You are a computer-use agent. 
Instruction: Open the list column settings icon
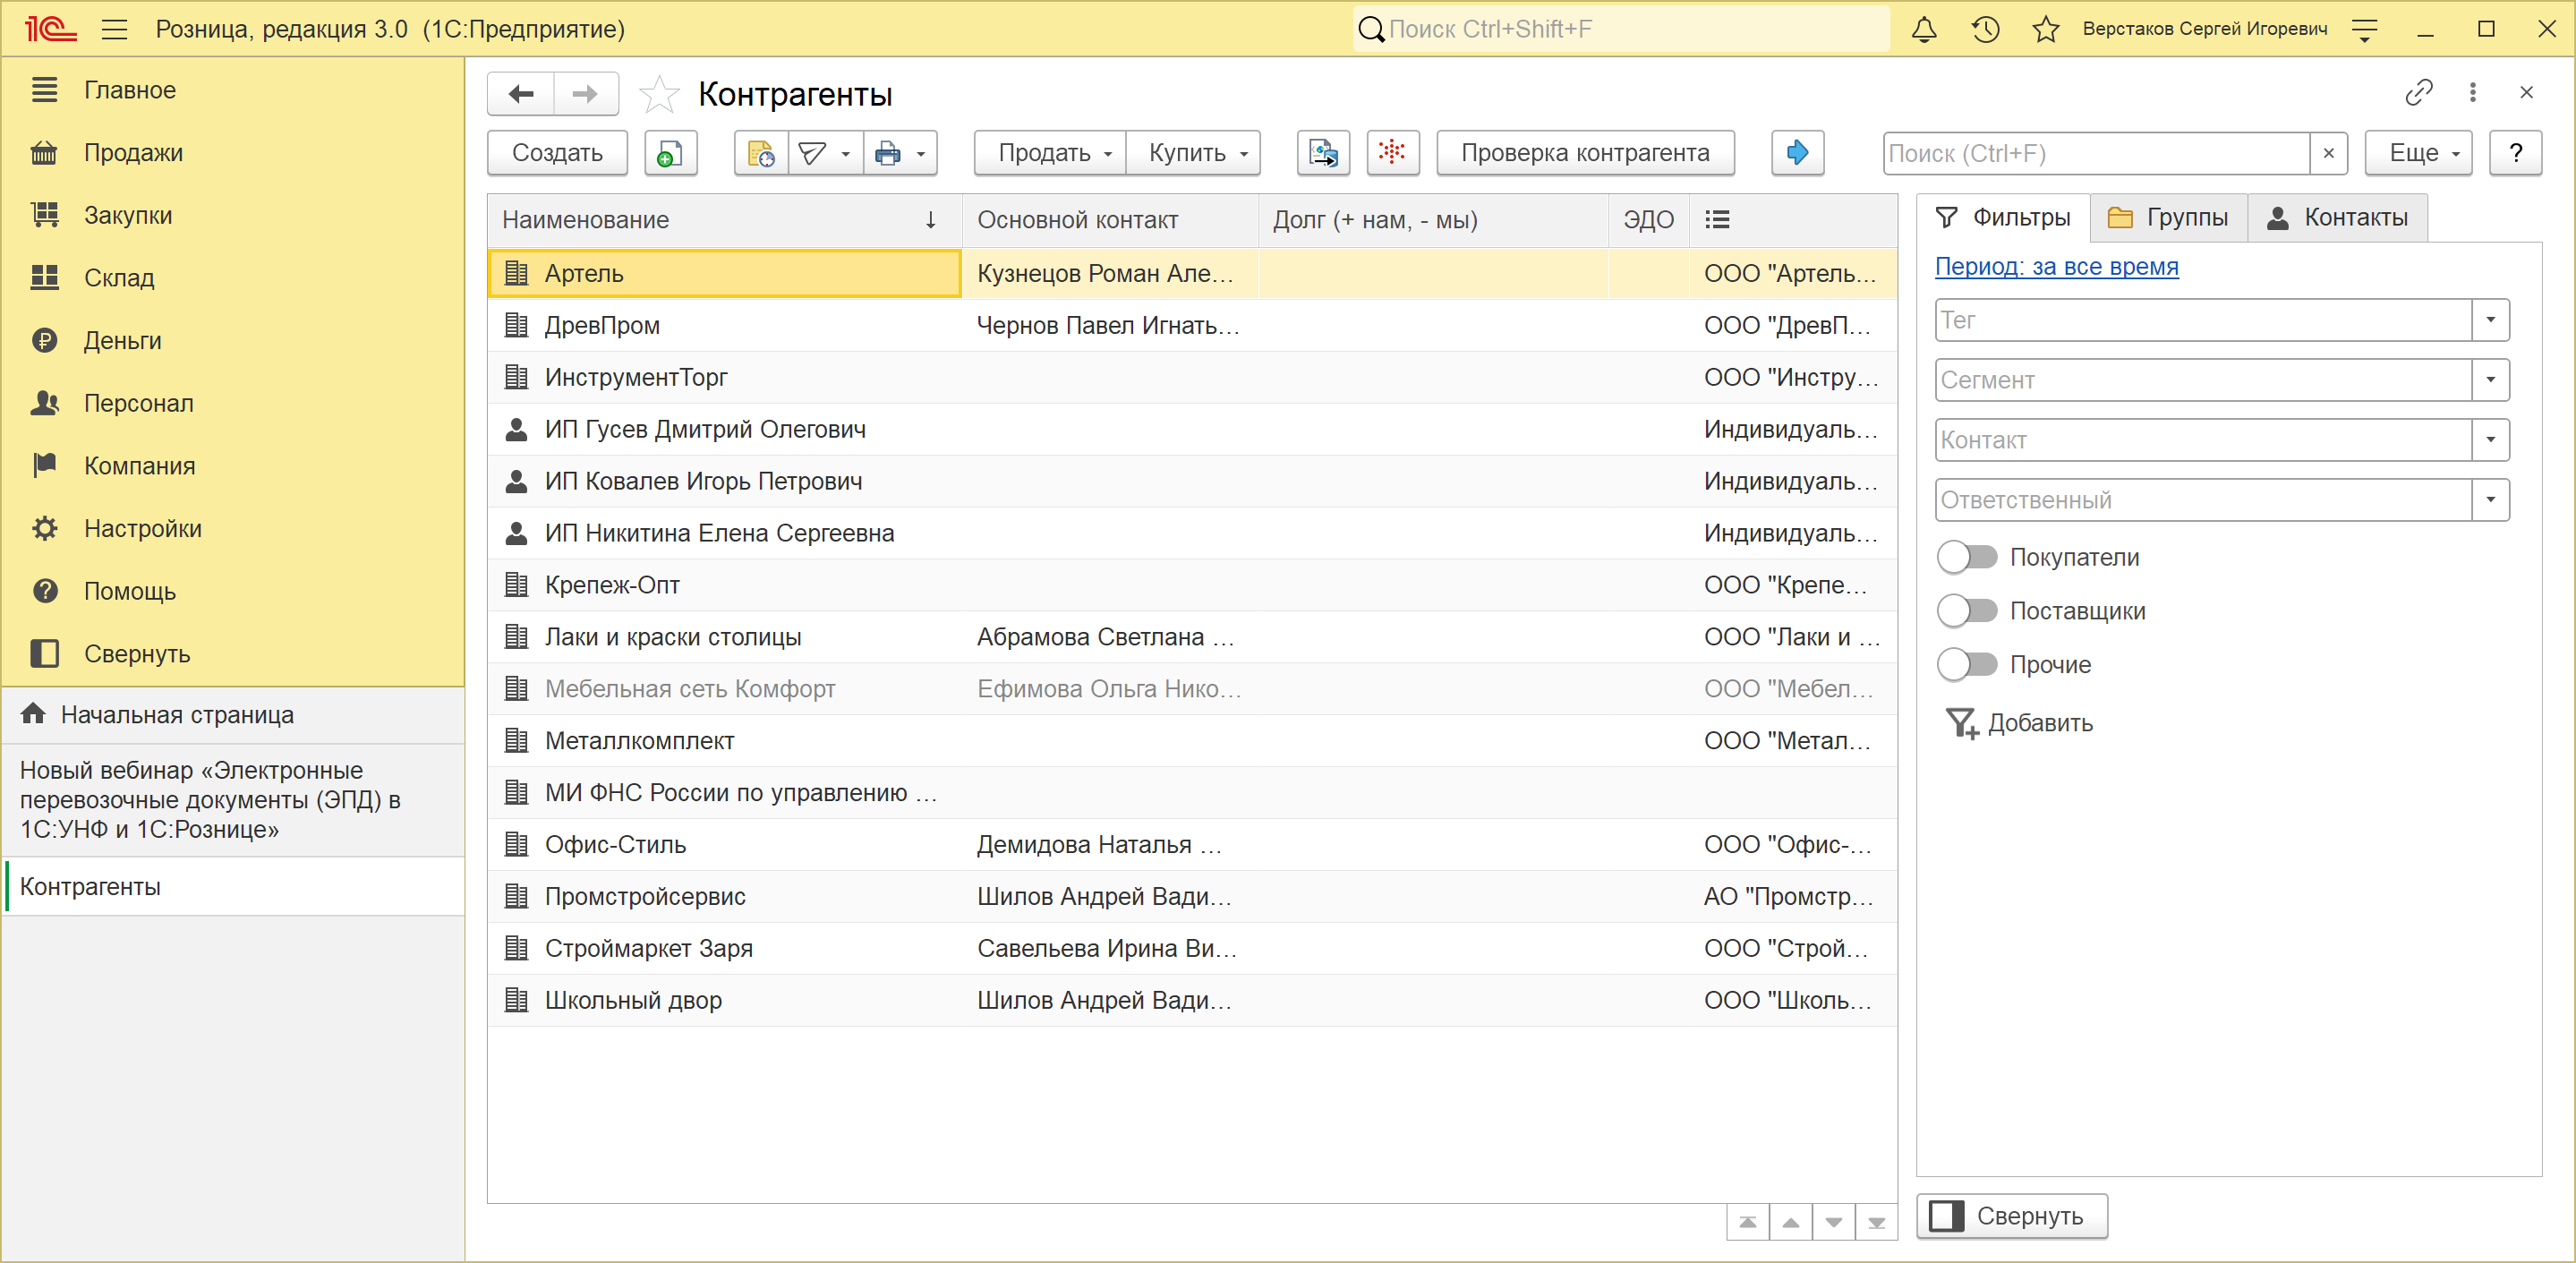click(x=1717, y=220)
